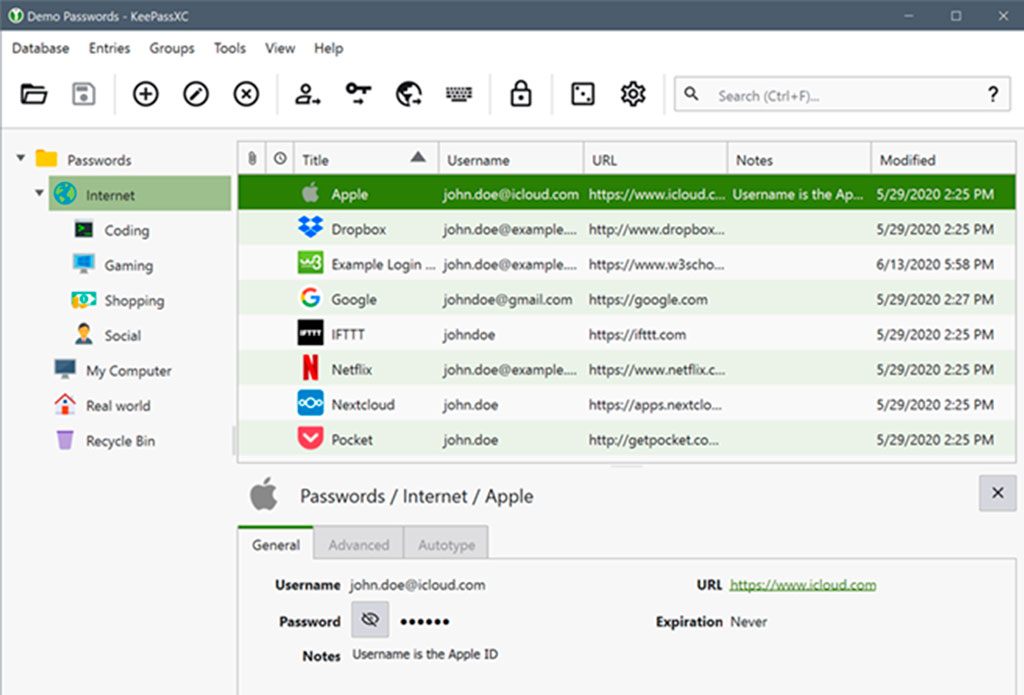This screenshot has height=695, width=1024.
Task: Copy URL using globe toolbar icon
Action: tap(409, 94)
